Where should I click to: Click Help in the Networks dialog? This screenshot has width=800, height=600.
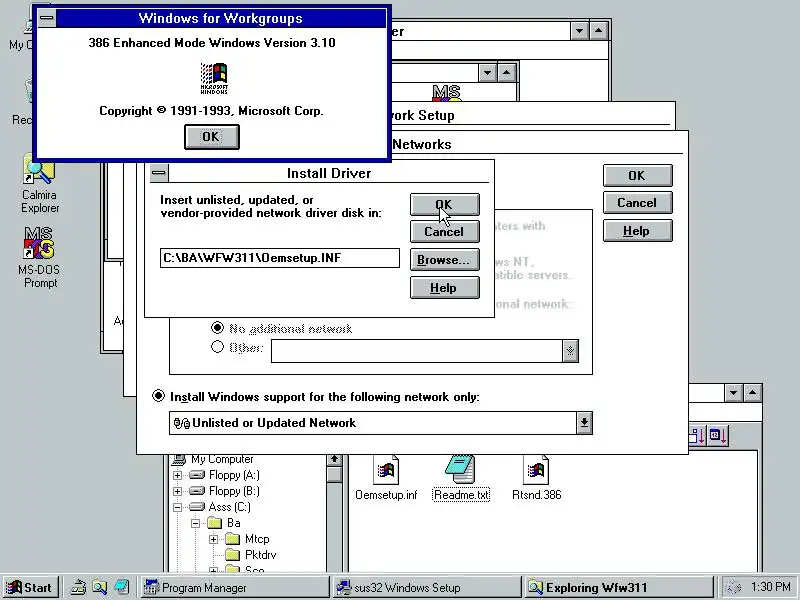tap(637, 231)
